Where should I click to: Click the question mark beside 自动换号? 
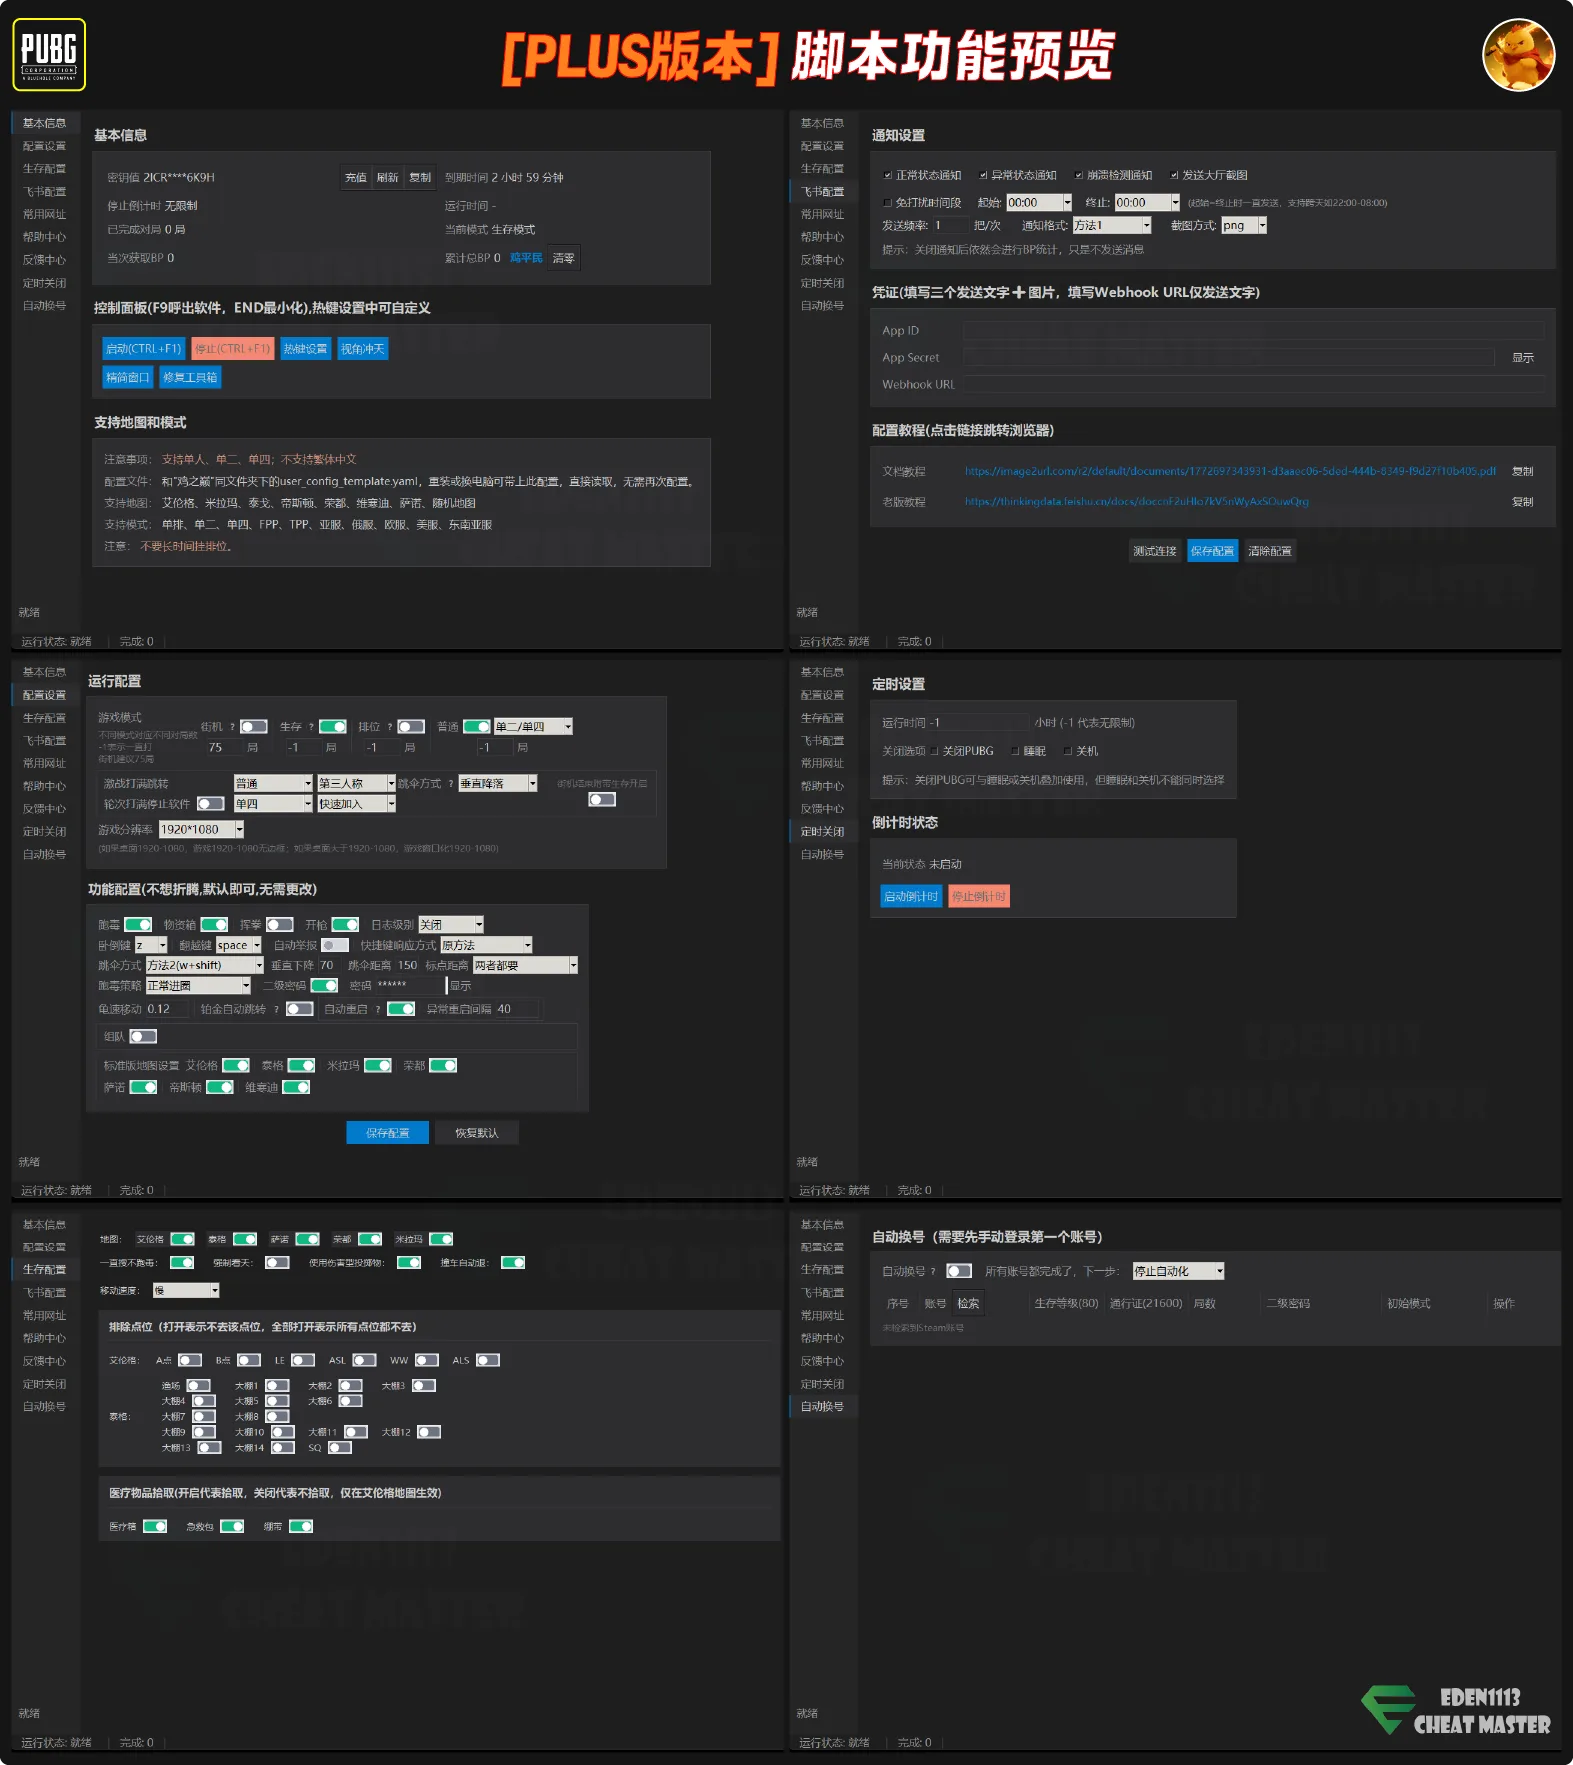(x=933, y=1272)
